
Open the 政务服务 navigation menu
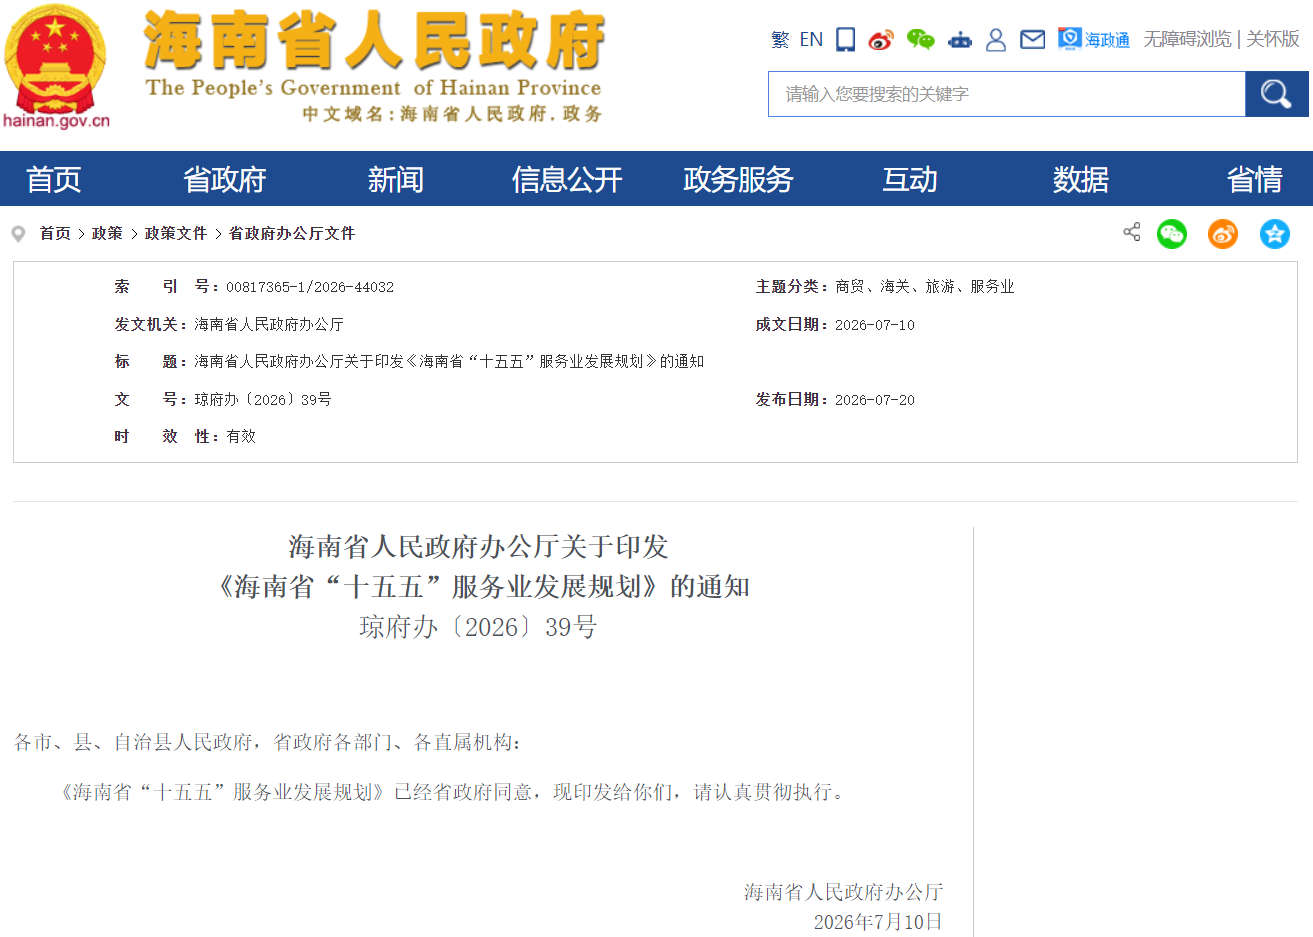tap(738, 179)
